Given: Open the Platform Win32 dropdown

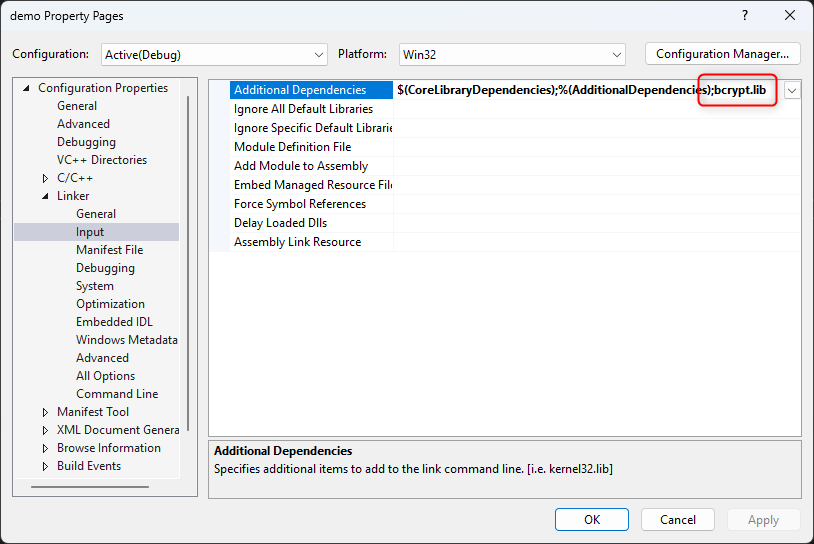Looking at the screenshot, I should (511, 54).
